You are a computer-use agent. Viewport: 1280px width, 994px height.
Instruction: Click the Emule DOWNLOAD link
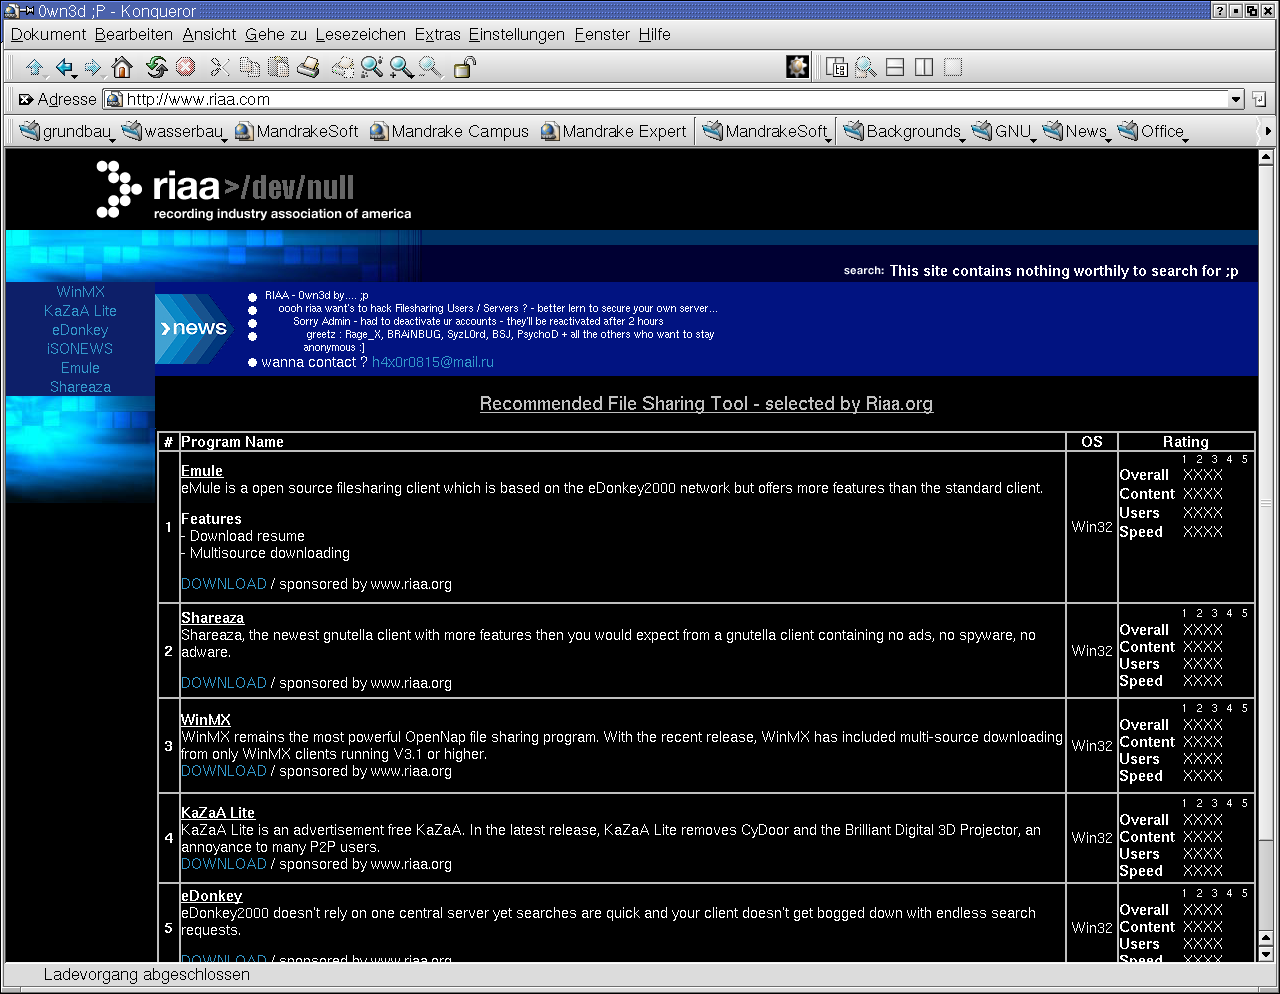point(223,584)
